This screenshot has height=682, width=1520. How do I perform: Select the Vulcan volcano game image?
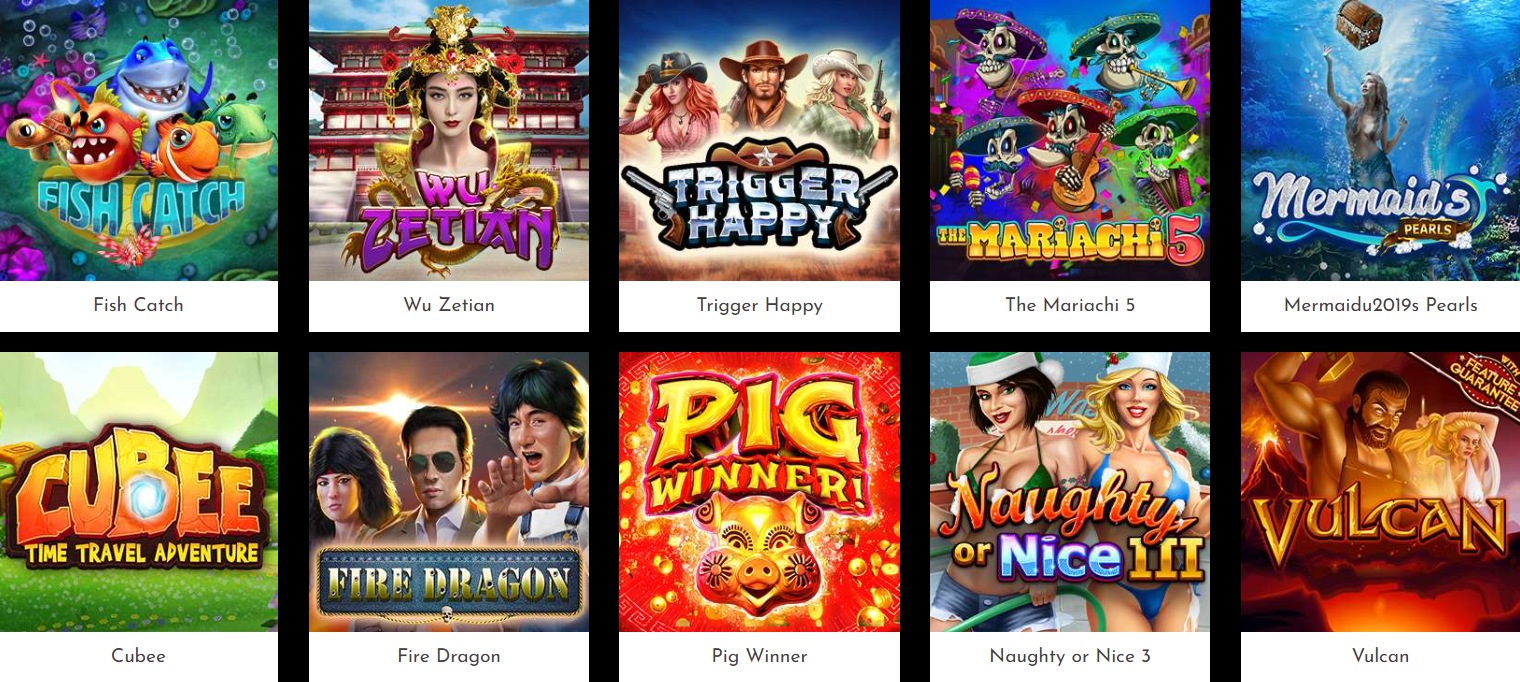coord(1380,492)
